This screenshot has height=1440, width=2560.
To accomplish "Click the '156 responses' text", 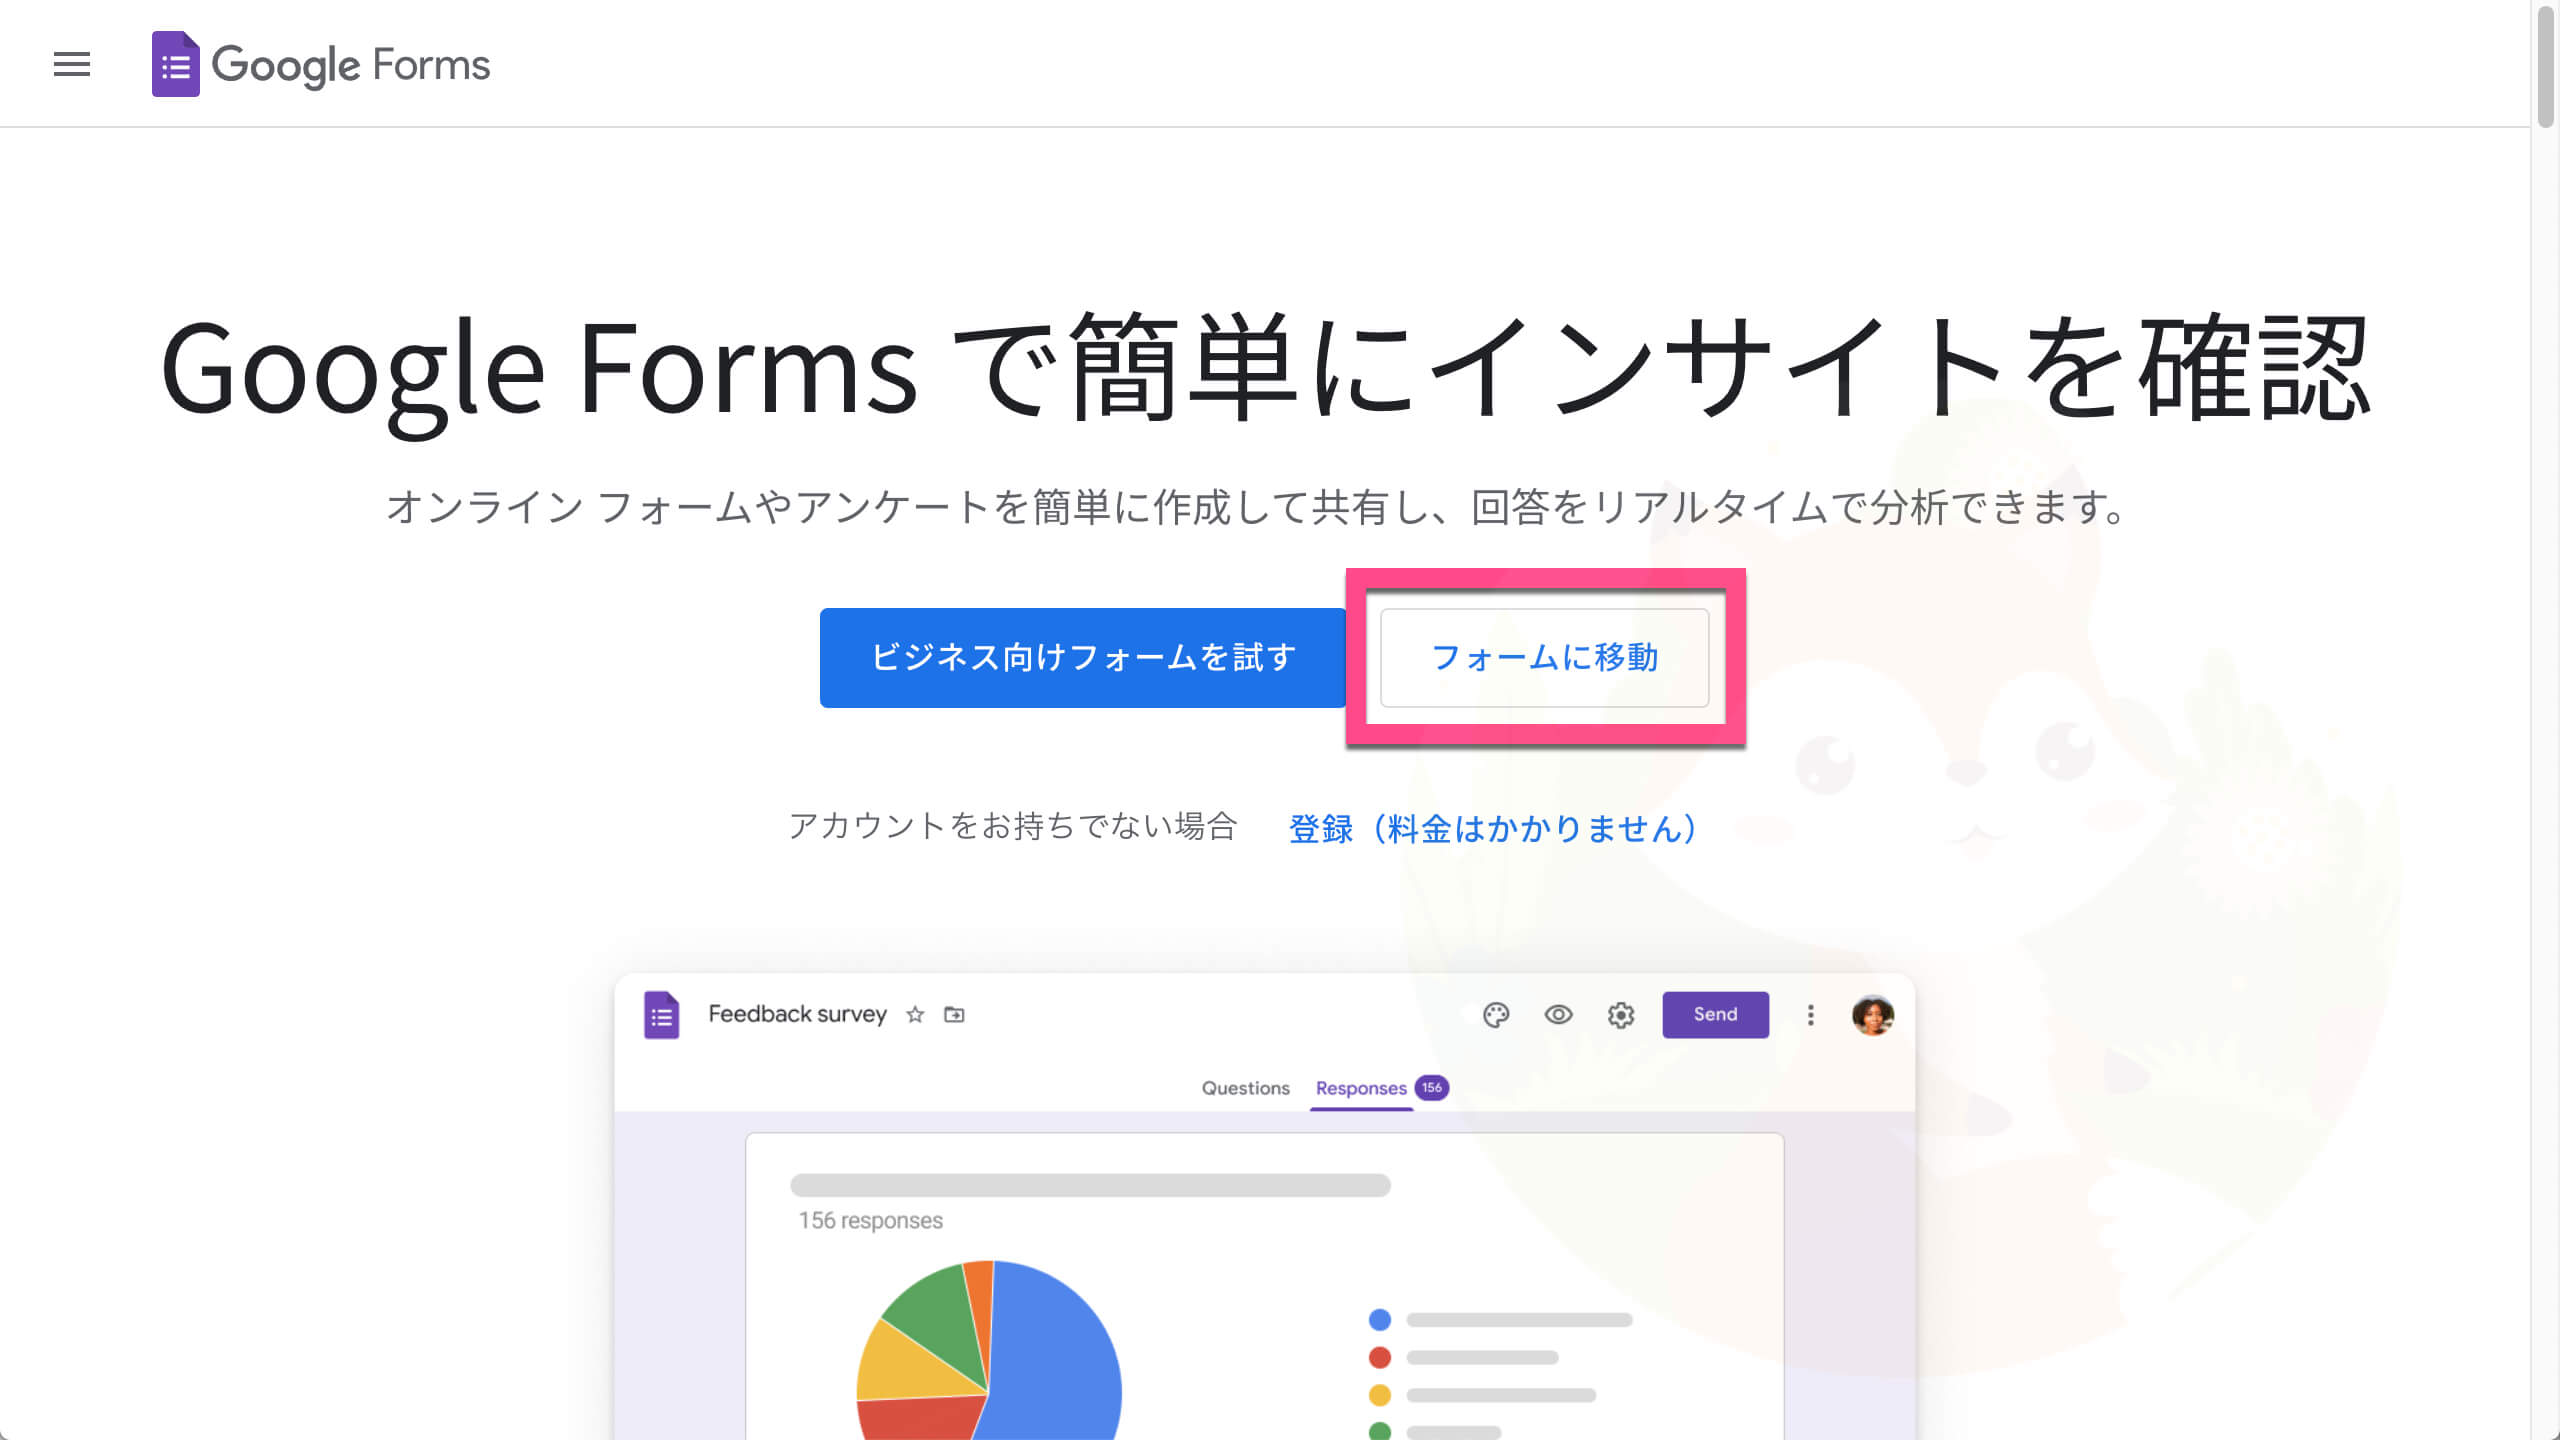I will [870, 1220].
